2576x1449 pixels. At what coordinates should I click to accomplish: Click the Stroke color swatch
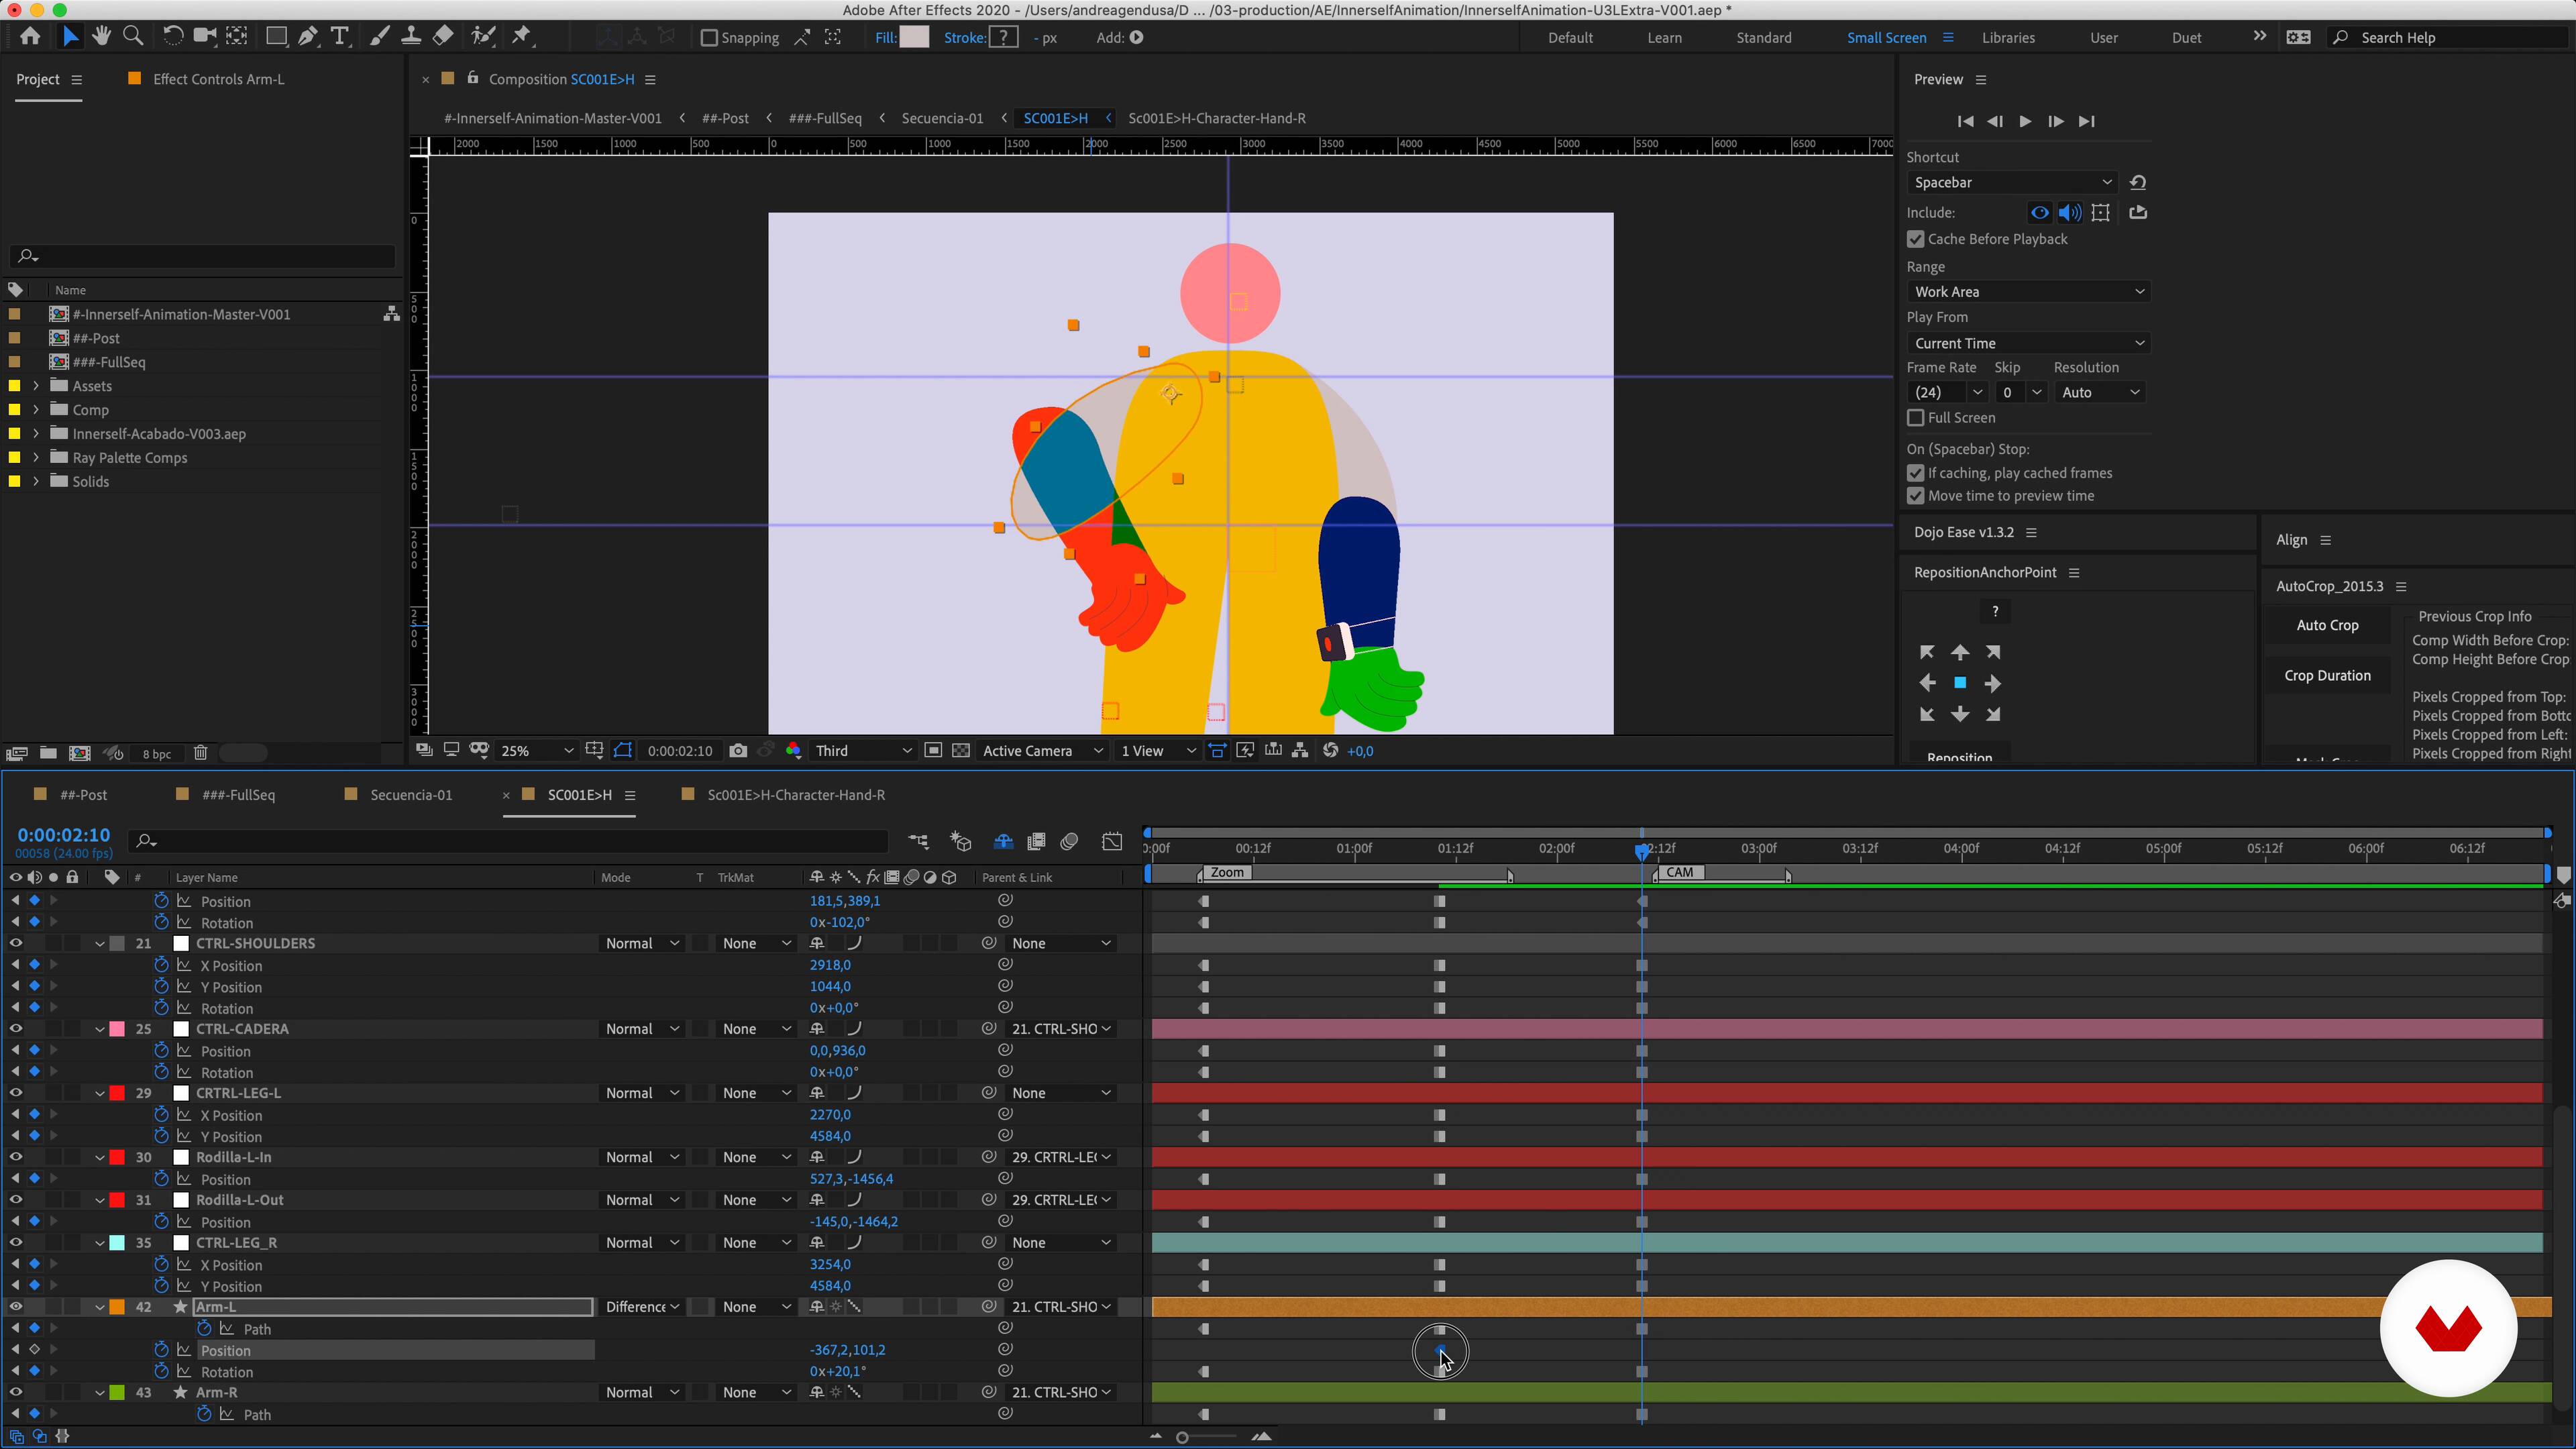[1003, 37]
